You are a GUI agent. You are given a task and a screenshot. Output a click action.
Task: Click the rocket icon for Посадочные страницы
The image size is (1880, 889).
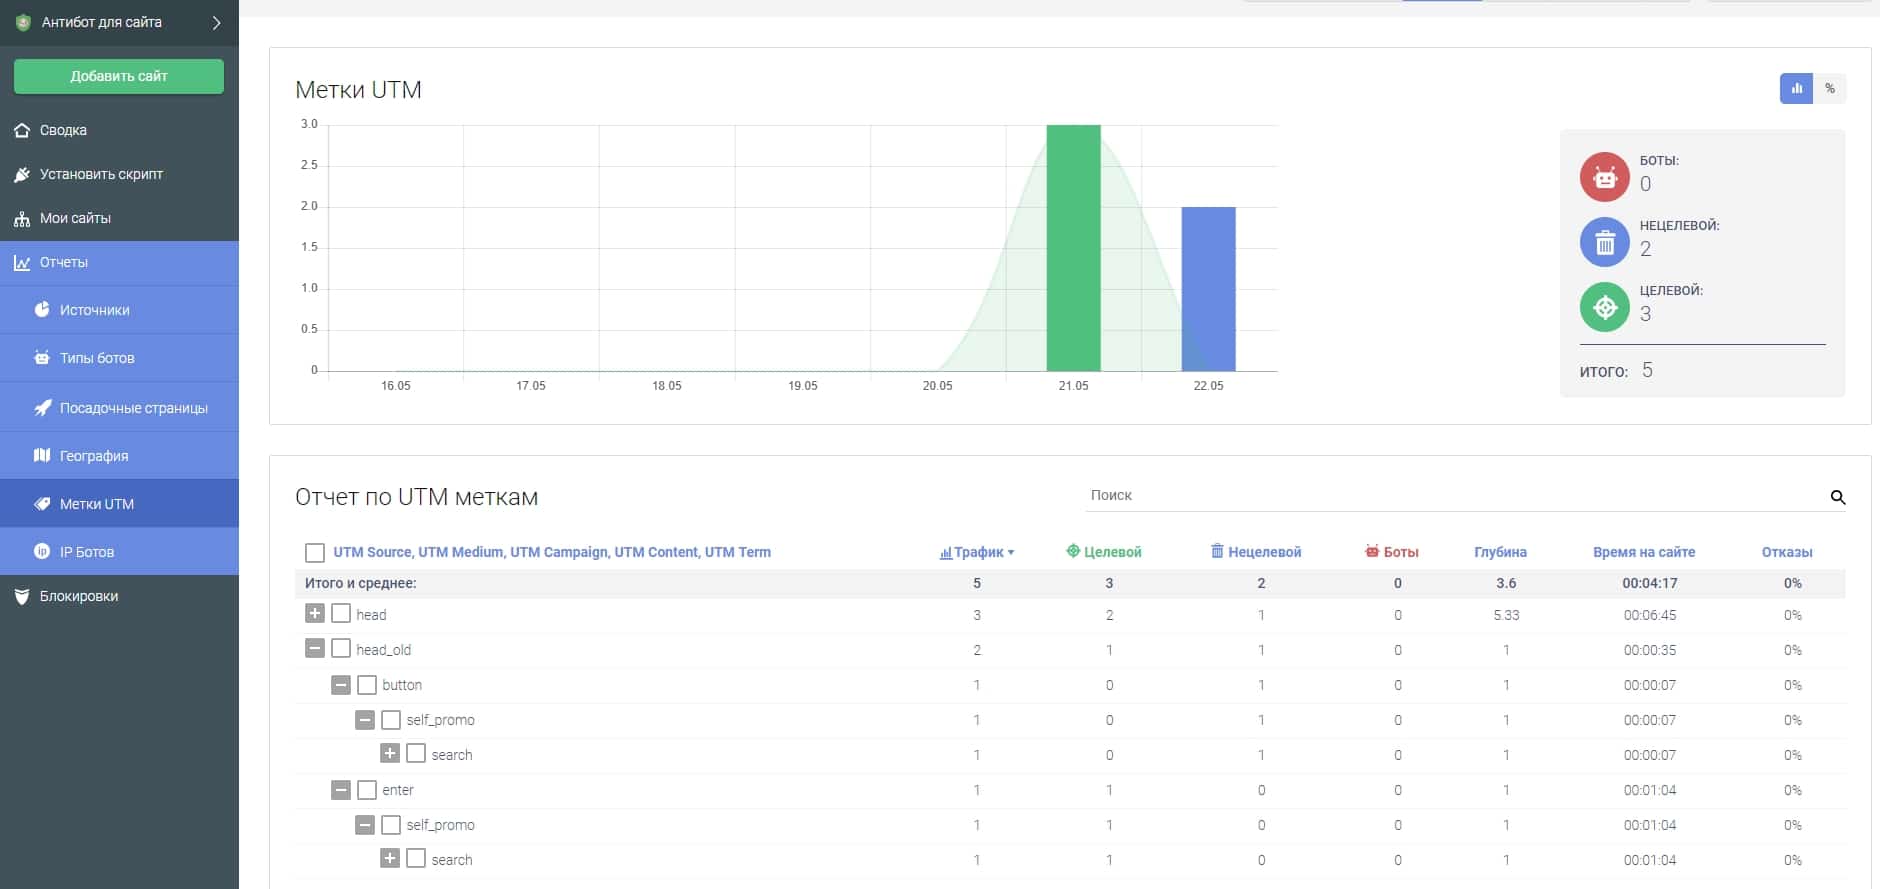pos(42,408)
